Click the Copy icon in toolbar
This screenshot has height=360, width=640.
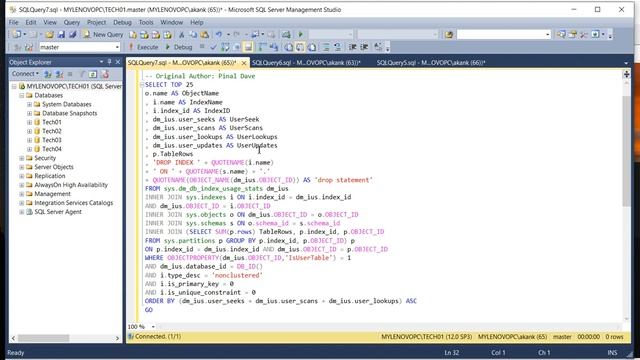point(193,35)
